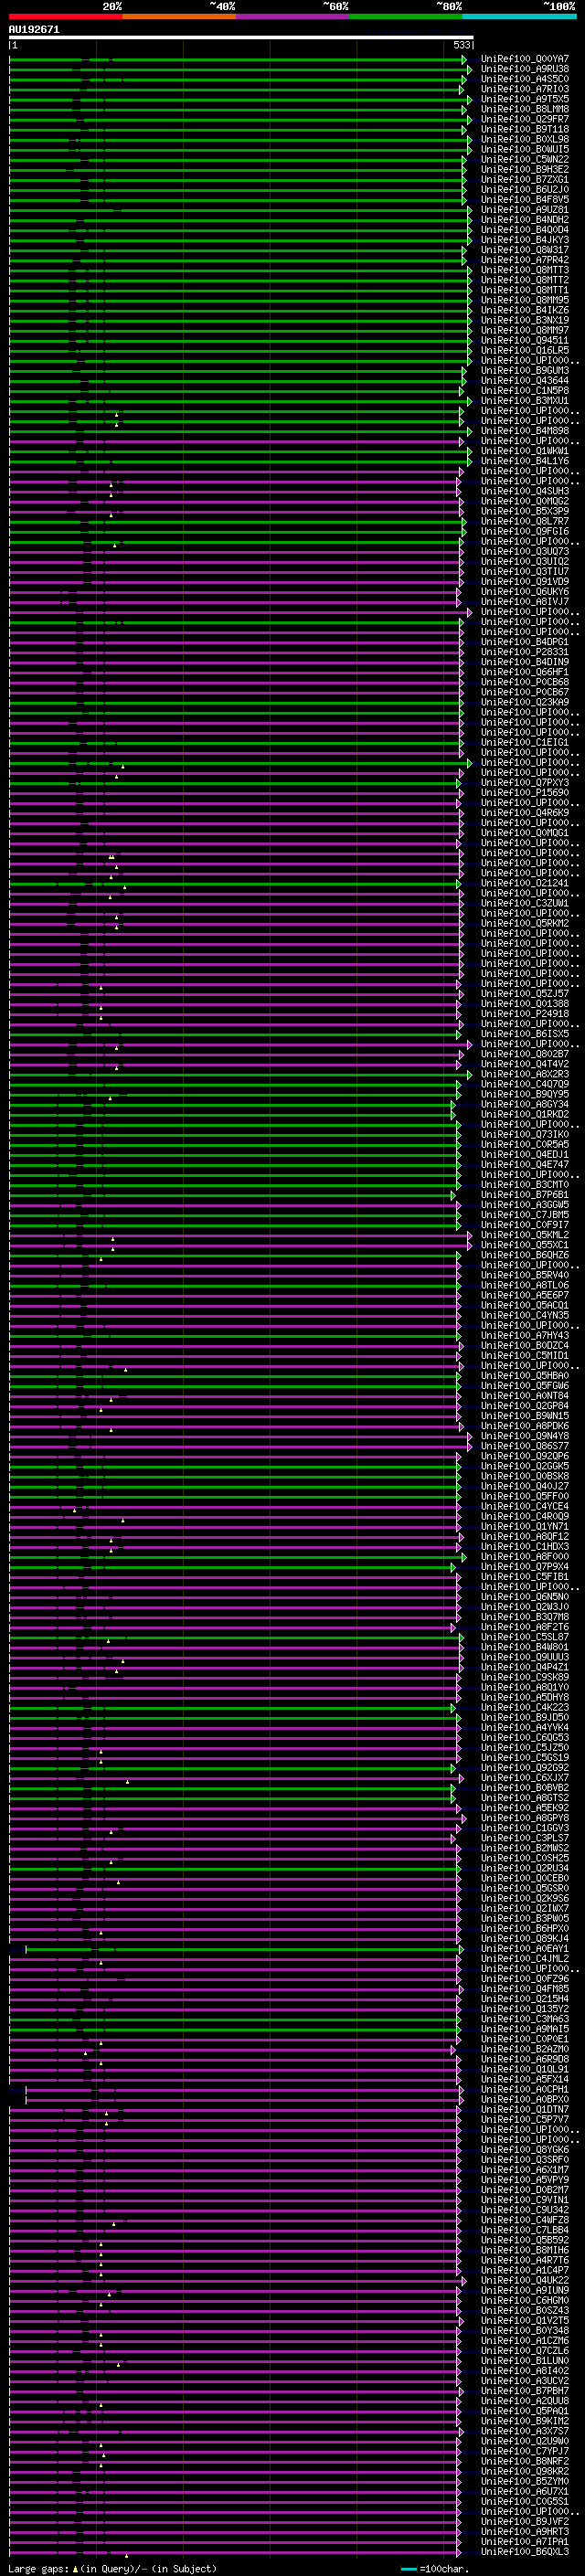Select label UniRef100_Q7P9X4

[525, 1567]
